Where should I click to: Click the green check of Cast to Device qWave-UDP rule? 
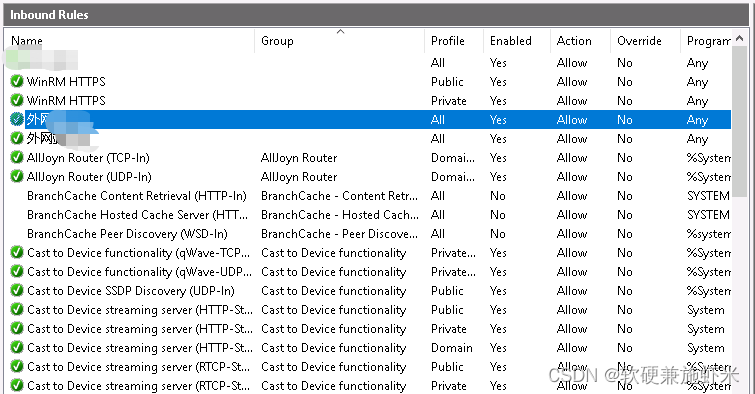pyautogui.click(x=17, y=271)
